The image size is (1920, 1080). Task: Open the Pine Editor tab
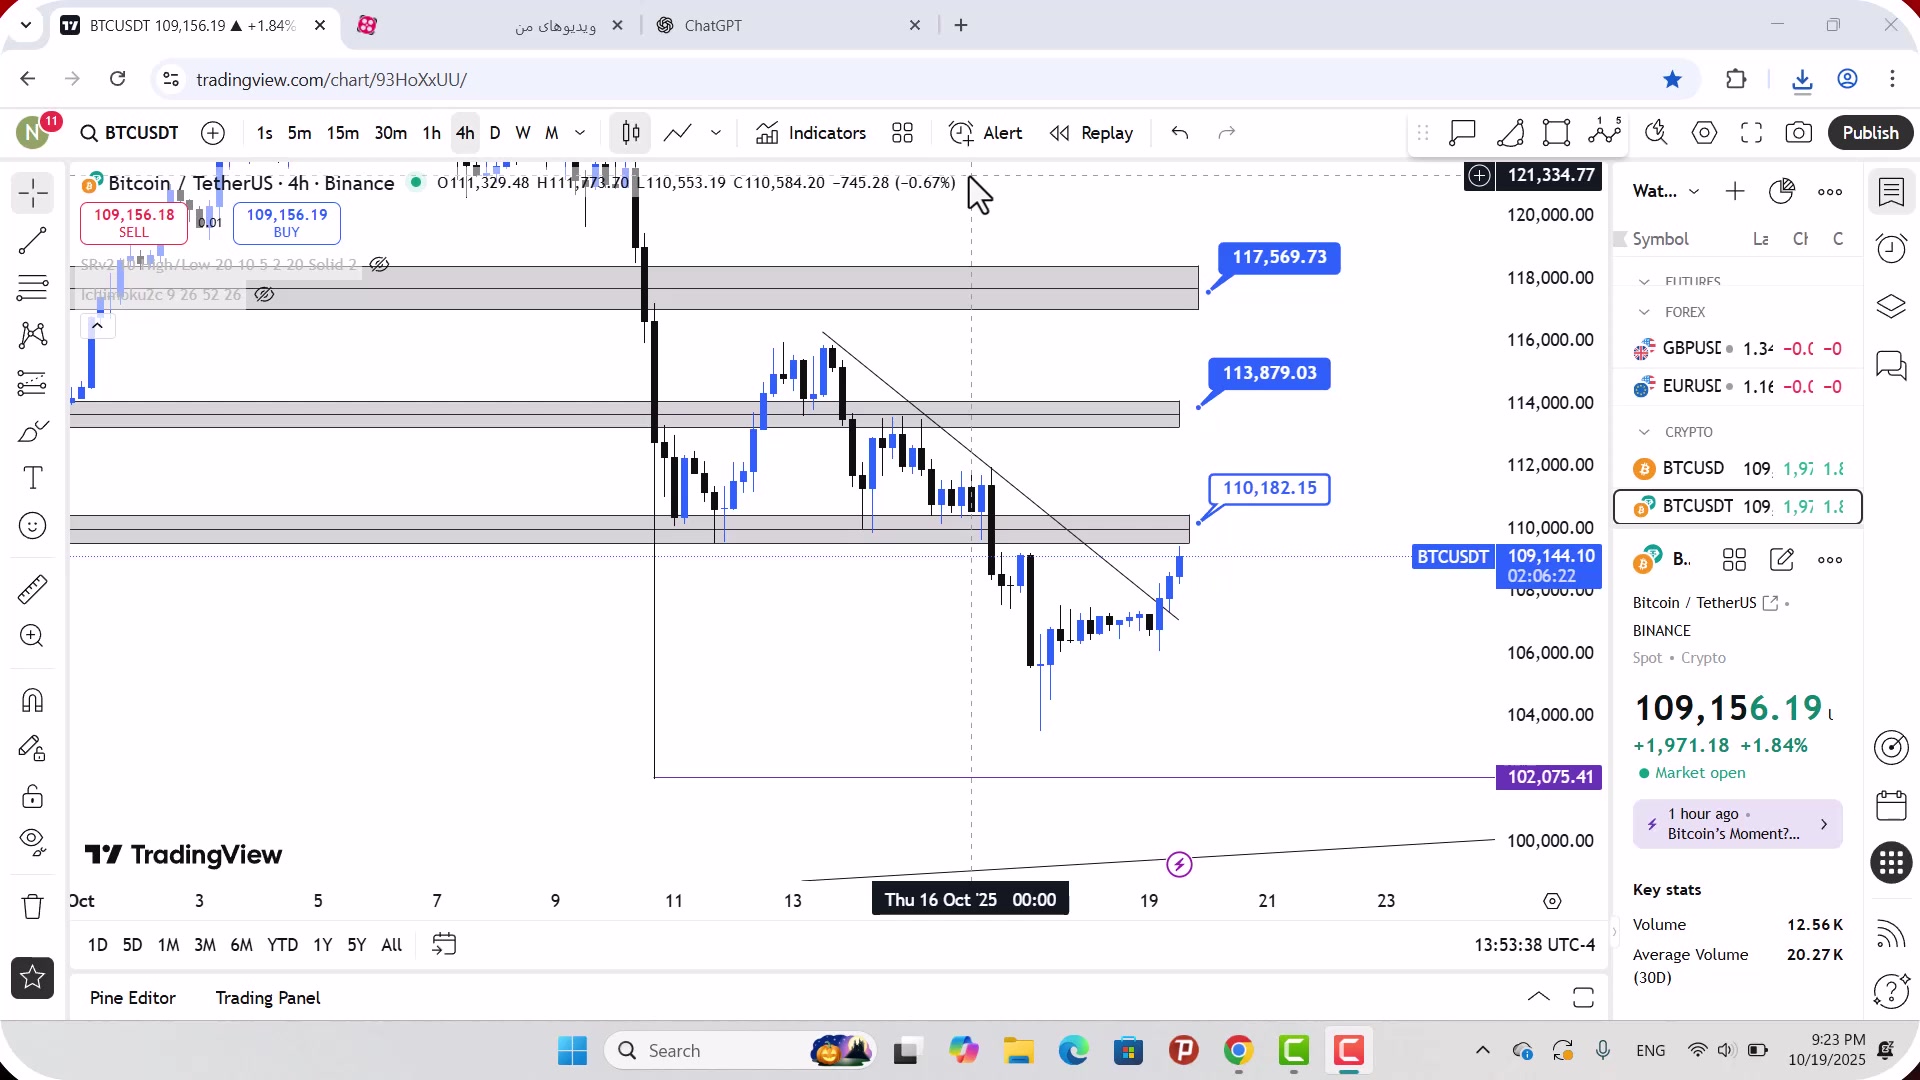(x=133, y=998)
